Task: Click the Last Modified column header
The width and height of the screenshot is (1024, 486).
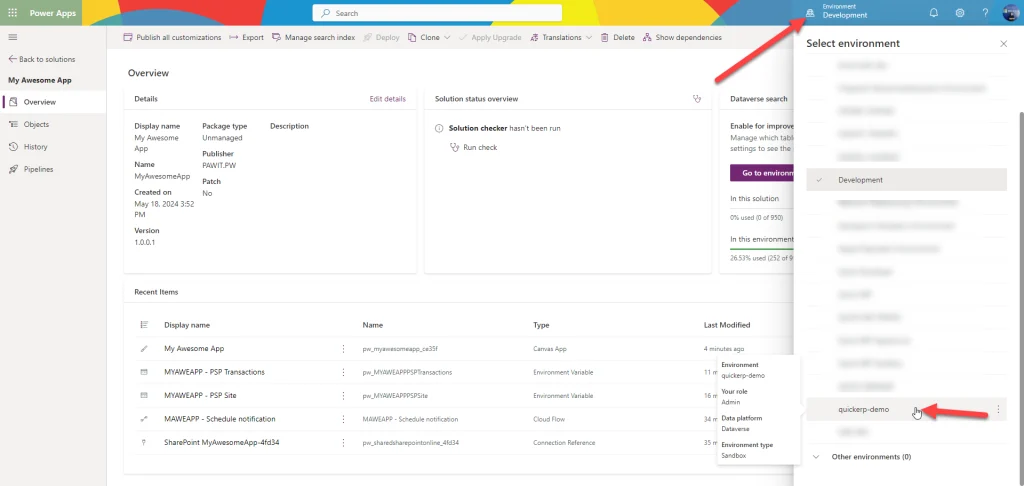Action: pyautogui.click(x=727, y=325)
